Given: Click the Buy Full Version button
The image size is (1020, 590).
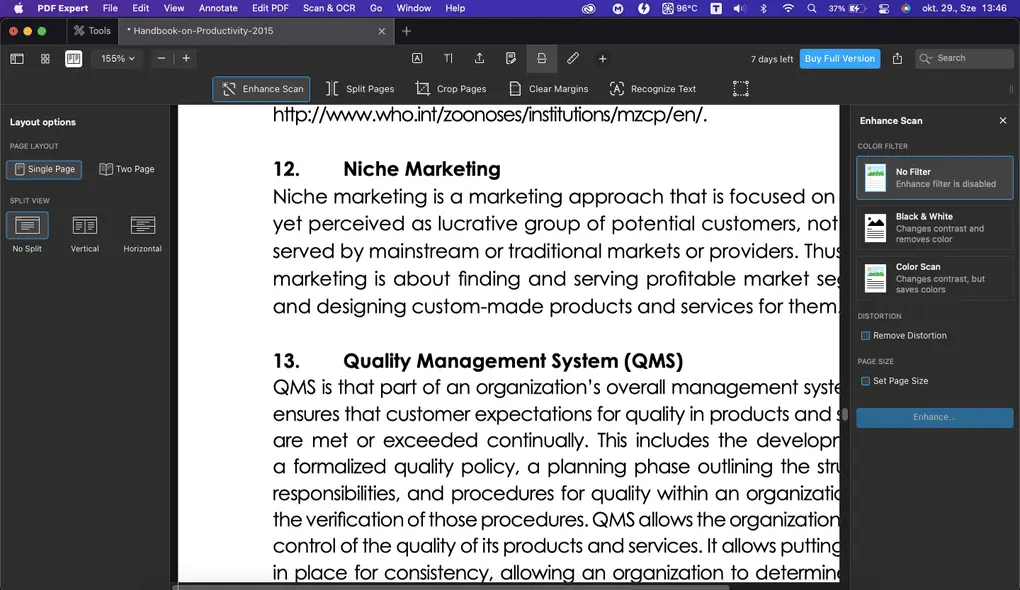Looking at the screenshot, I should click(x=839, y=58).
